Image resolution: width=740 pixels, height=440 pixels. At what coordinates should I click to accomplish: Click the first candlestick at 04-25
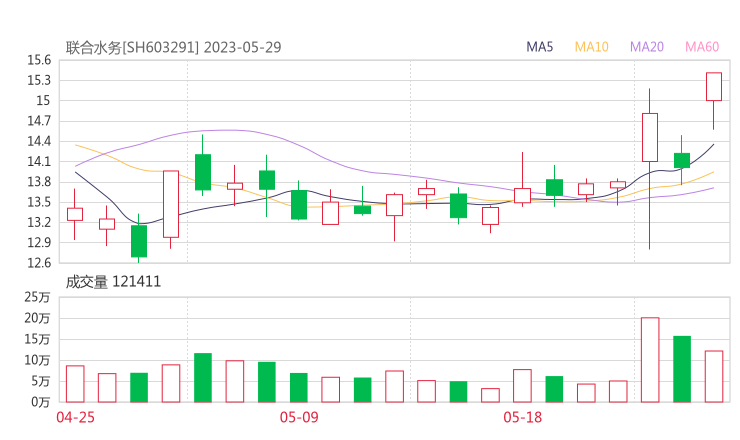(x=75, y=214)
